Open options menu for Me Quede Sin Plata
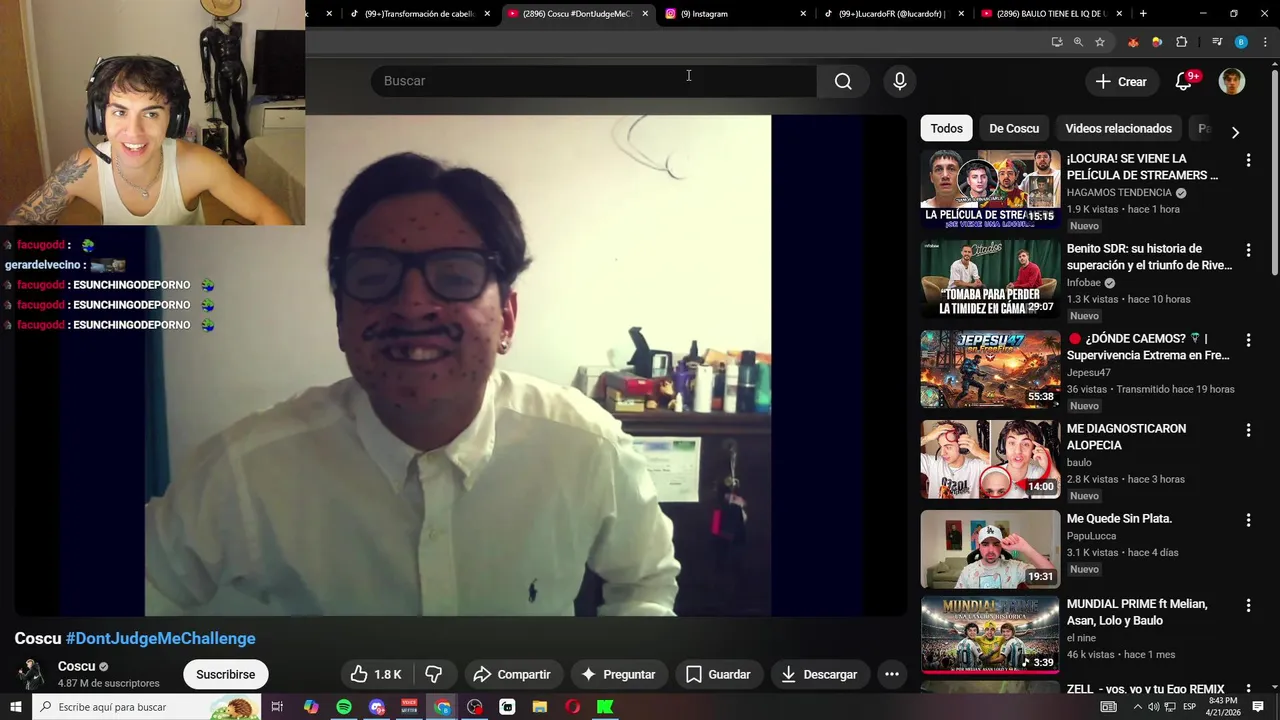The width and height of the screenshot is (1280, 720). [x=1248, y=520]
